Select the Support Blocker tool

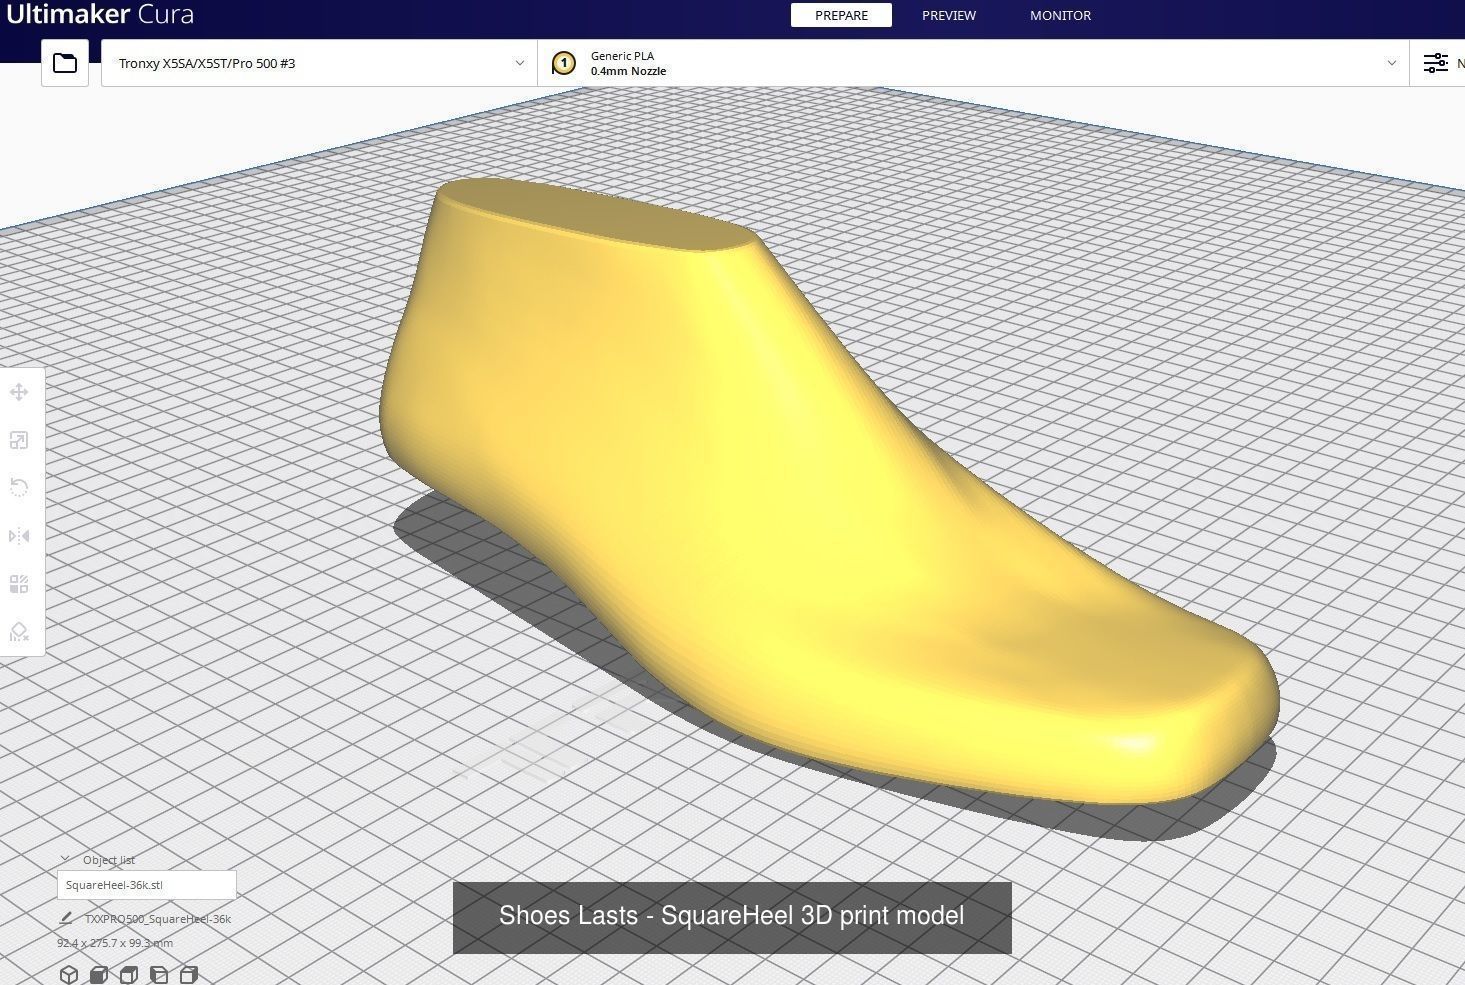pyautogui.click(x=18, y=631)
